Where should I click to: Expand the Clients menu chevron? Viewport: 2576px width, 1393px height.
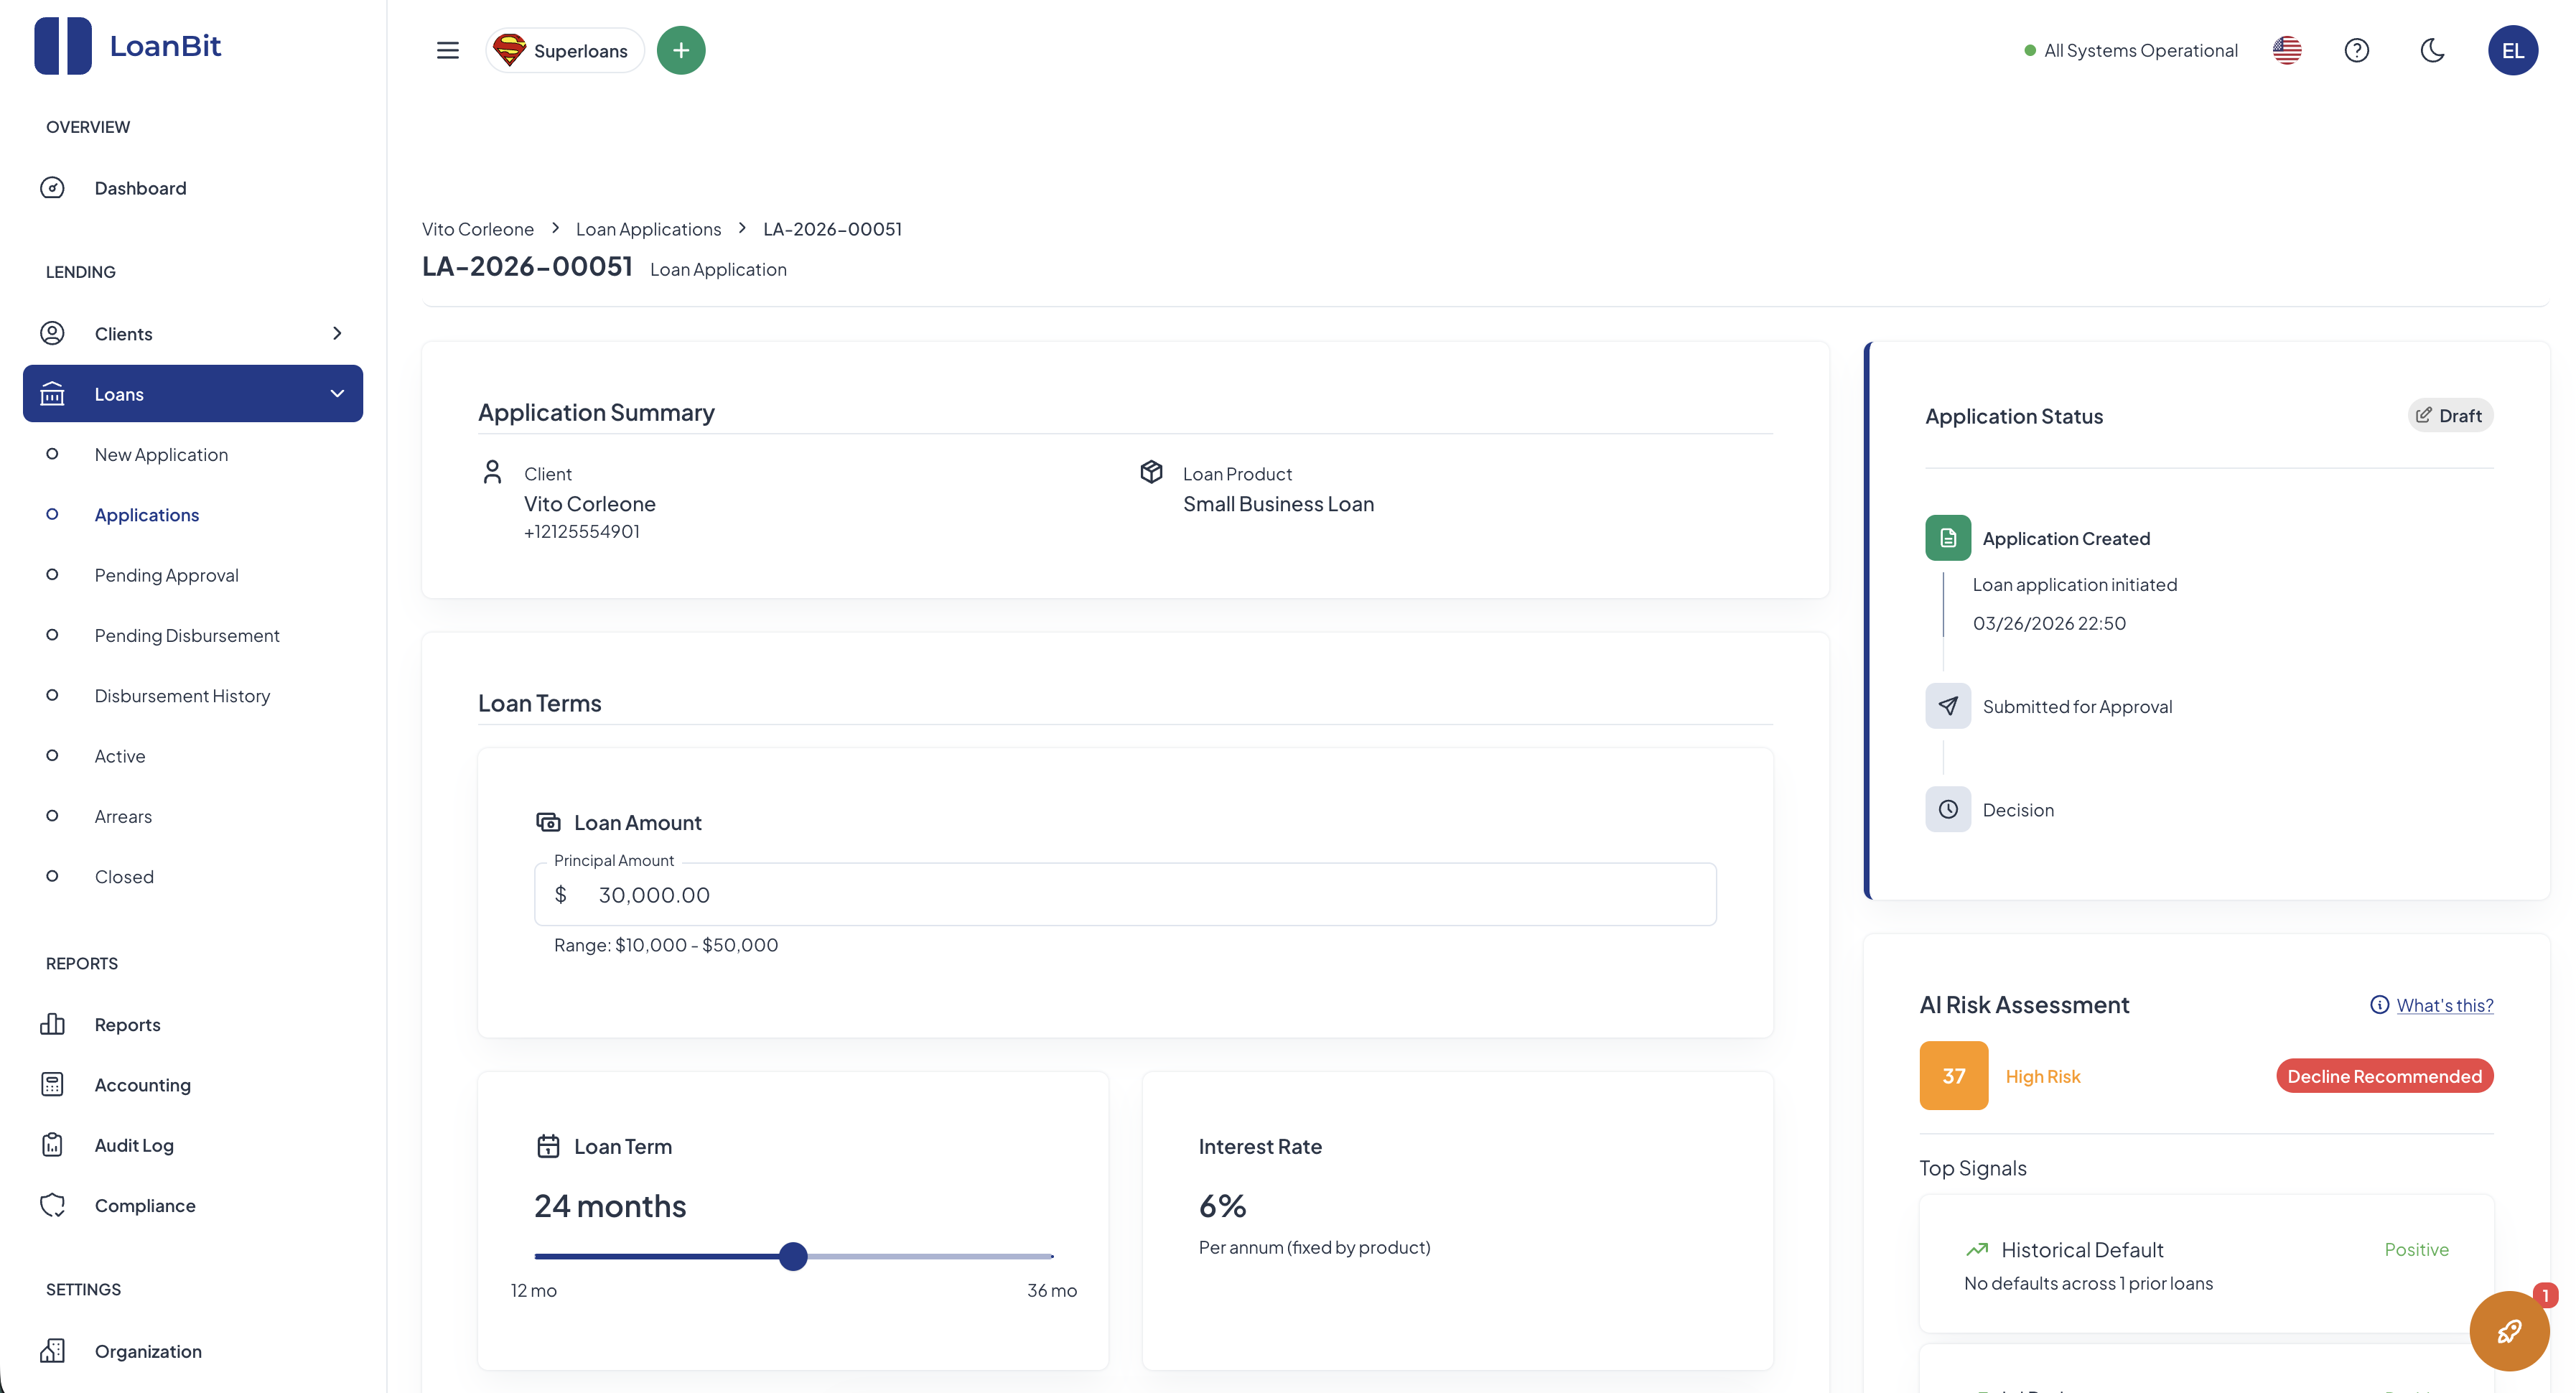[337, 333]
